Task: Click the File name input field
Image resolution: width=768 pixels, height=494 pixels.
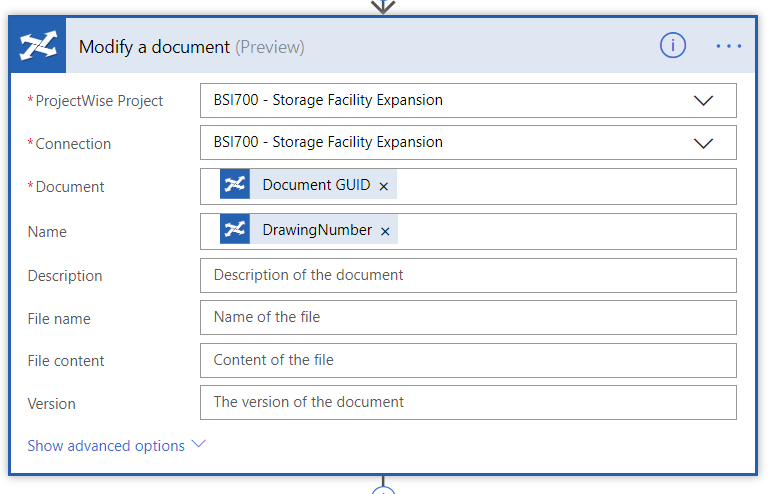Action: coord(468,318)
